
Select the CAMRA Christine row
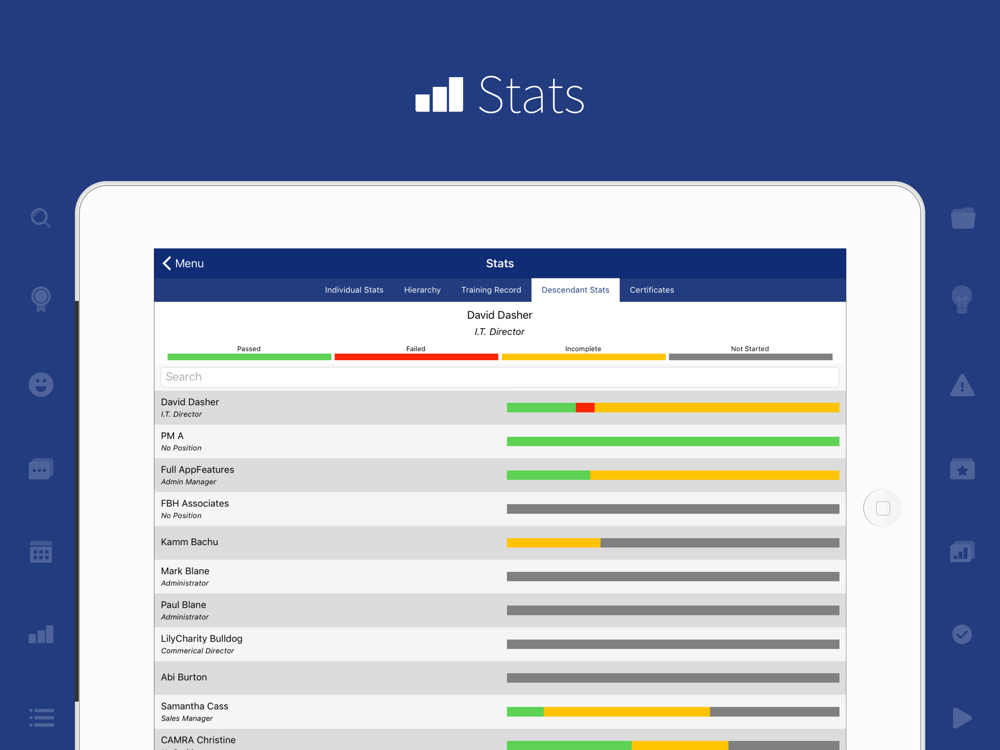(x=500, y=740)
